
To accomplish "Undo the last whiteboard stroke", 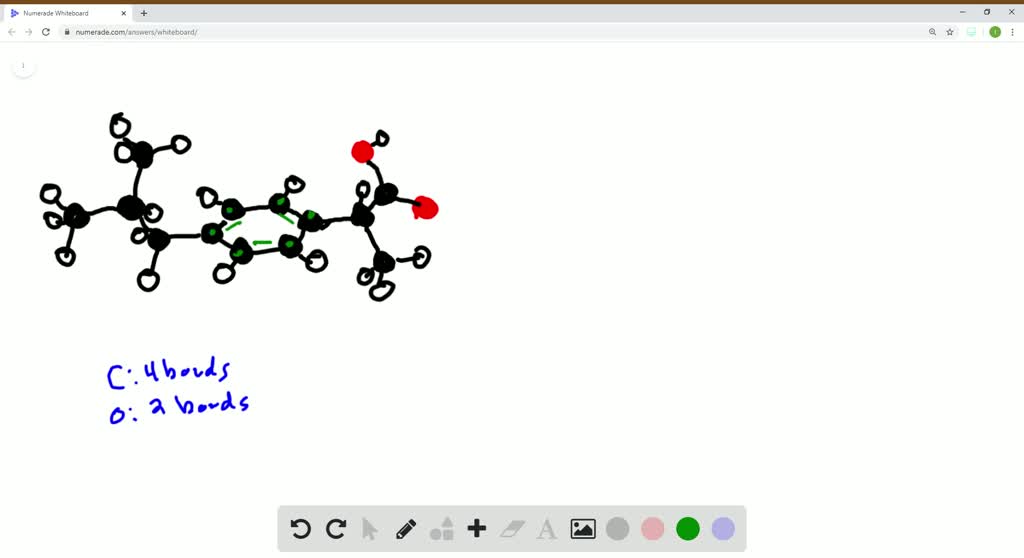I will point(300,529).
